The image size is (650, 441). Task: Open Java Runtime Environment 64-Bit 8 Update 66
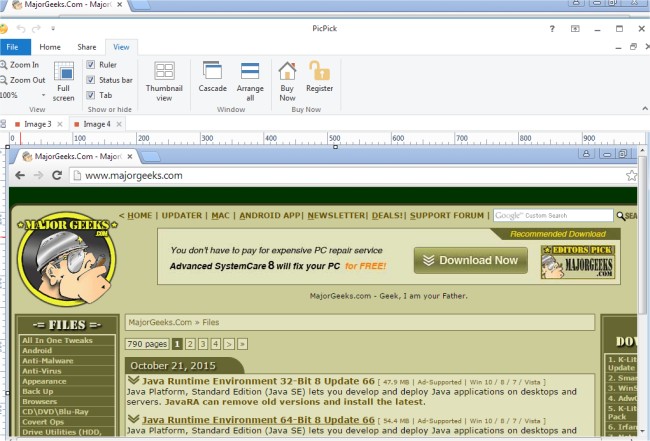(258, 419)
